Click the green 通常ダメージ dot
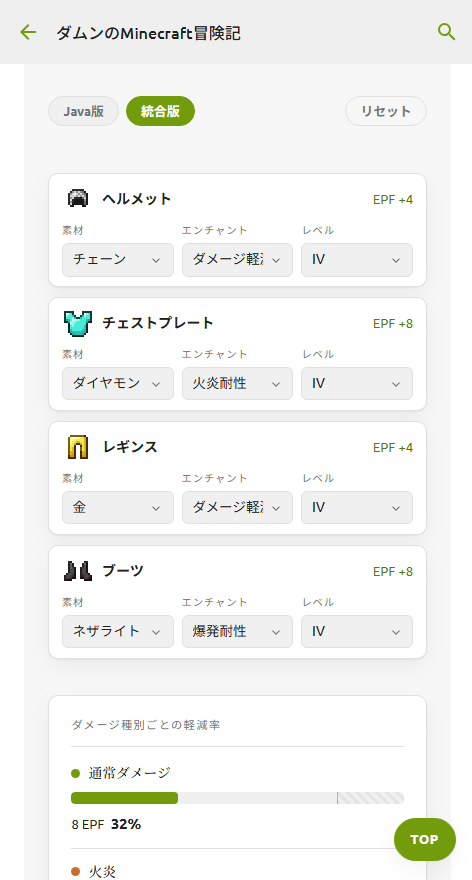Viewport: 472px width, 880px height. click(76, 773)
